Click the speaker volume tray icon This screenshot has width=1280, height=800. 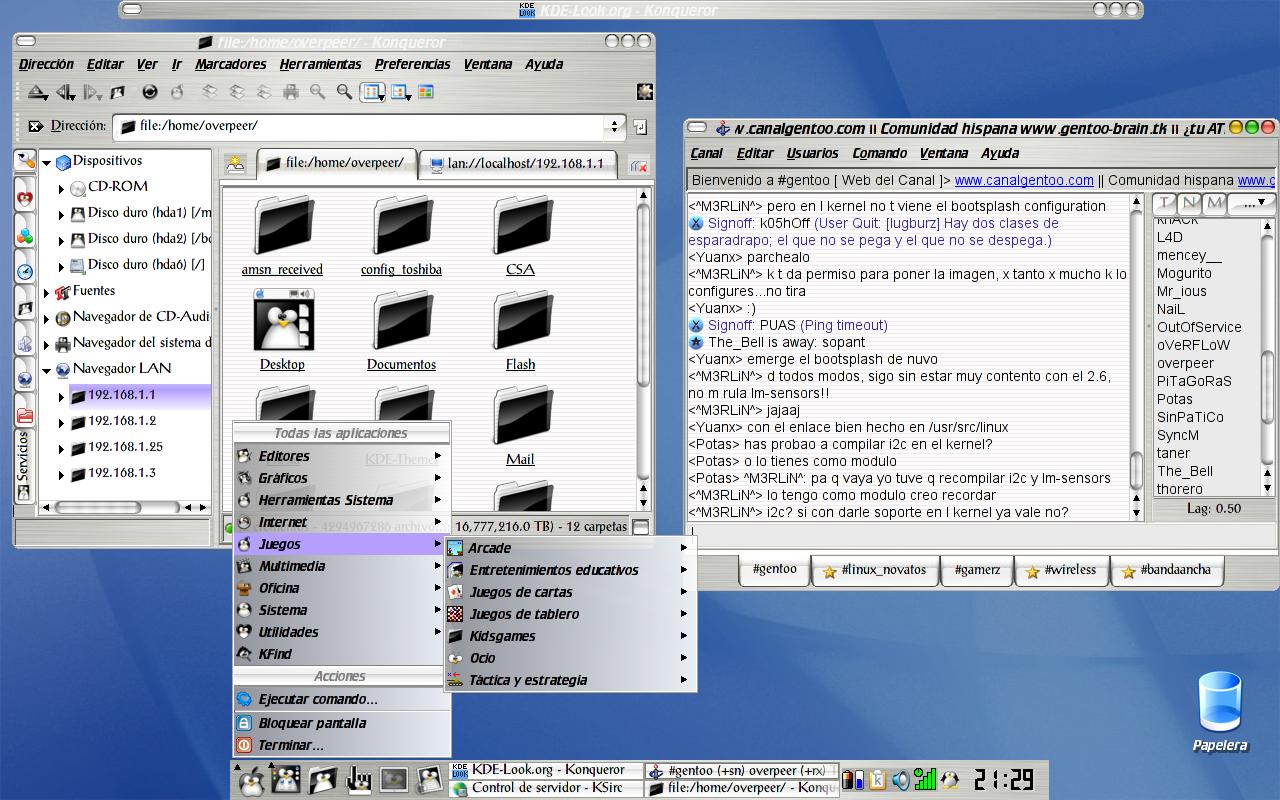pyautogui.click(x=901, y=780)
